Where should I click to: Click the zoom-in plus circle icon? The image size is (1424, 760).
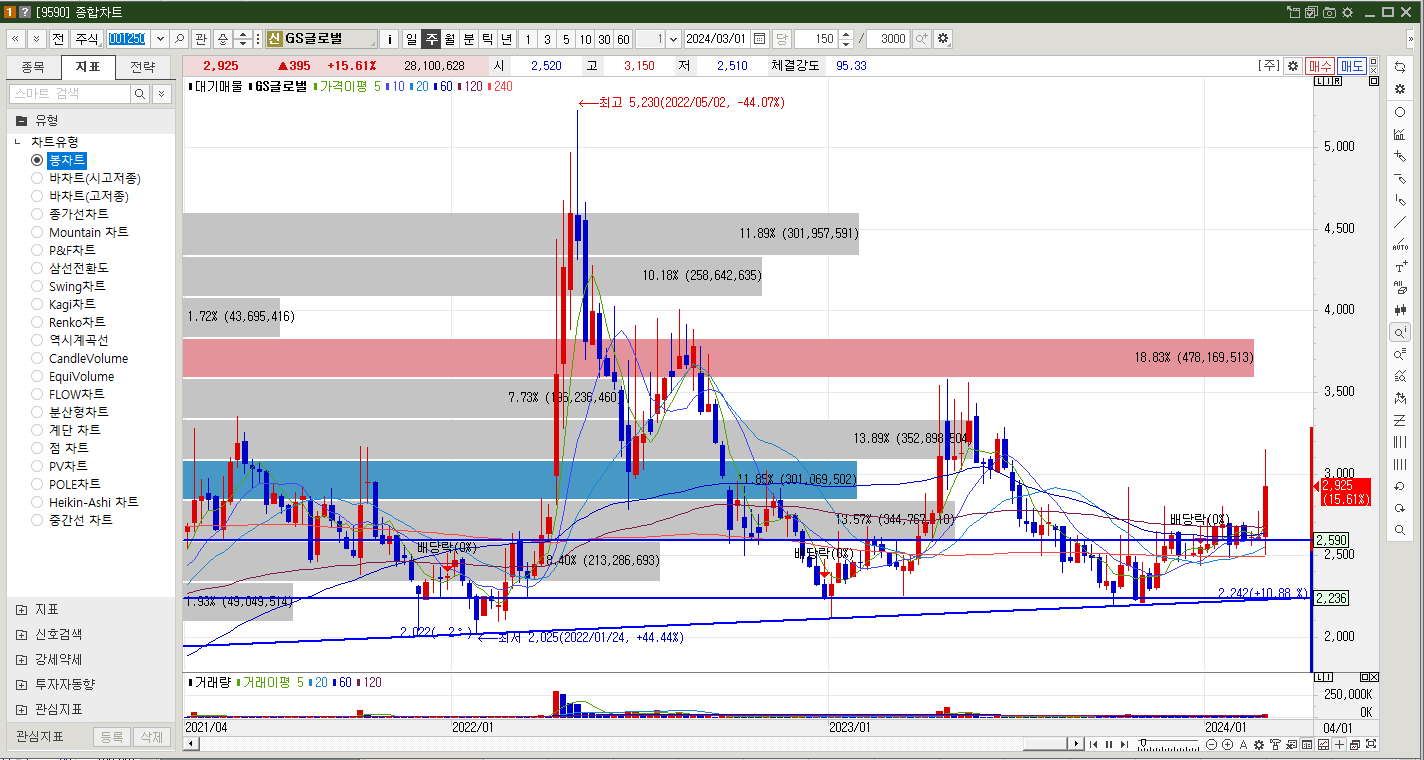point(1229,745)
